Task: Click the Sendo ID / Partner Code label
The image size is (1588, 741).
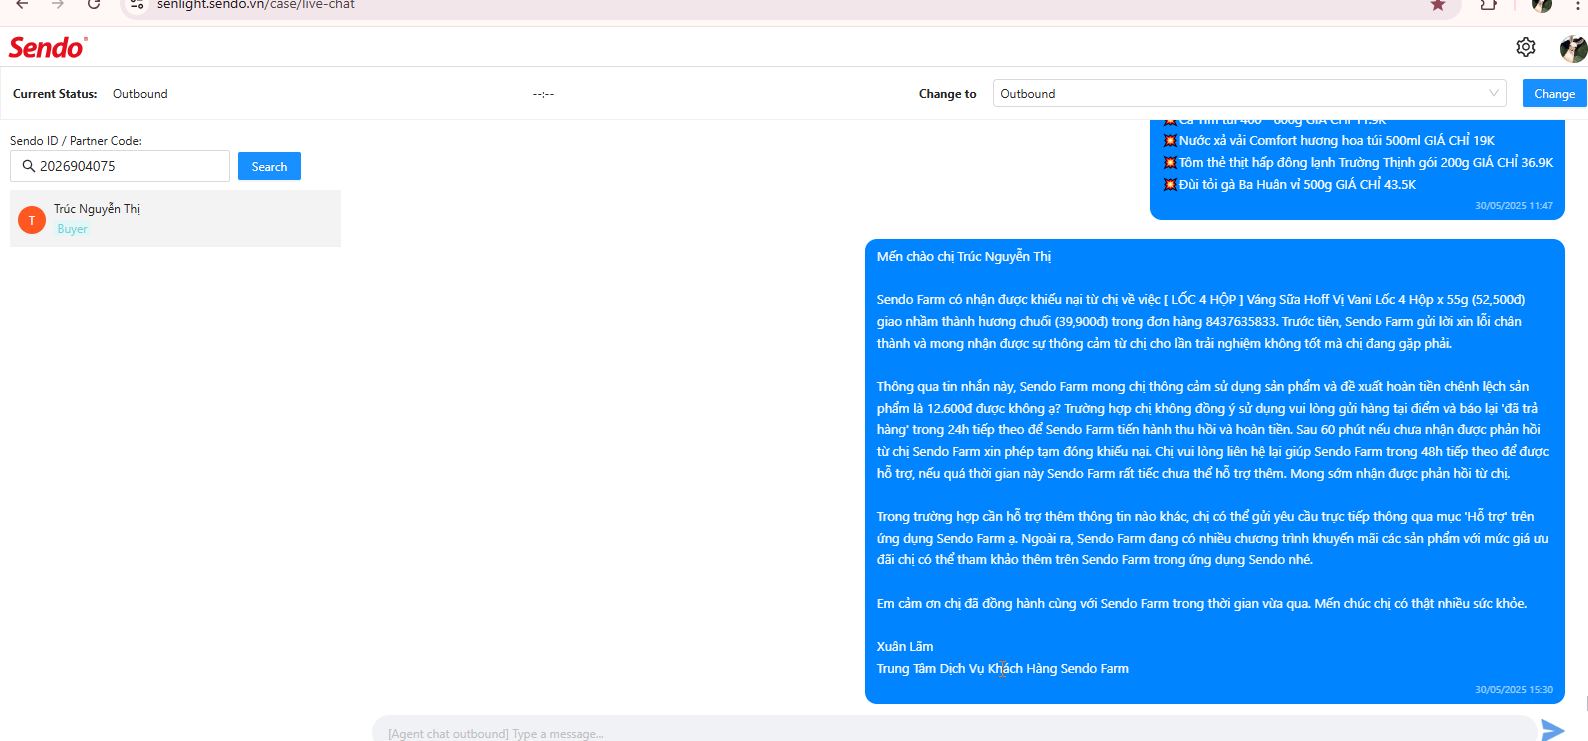Action: pos(76,141)
